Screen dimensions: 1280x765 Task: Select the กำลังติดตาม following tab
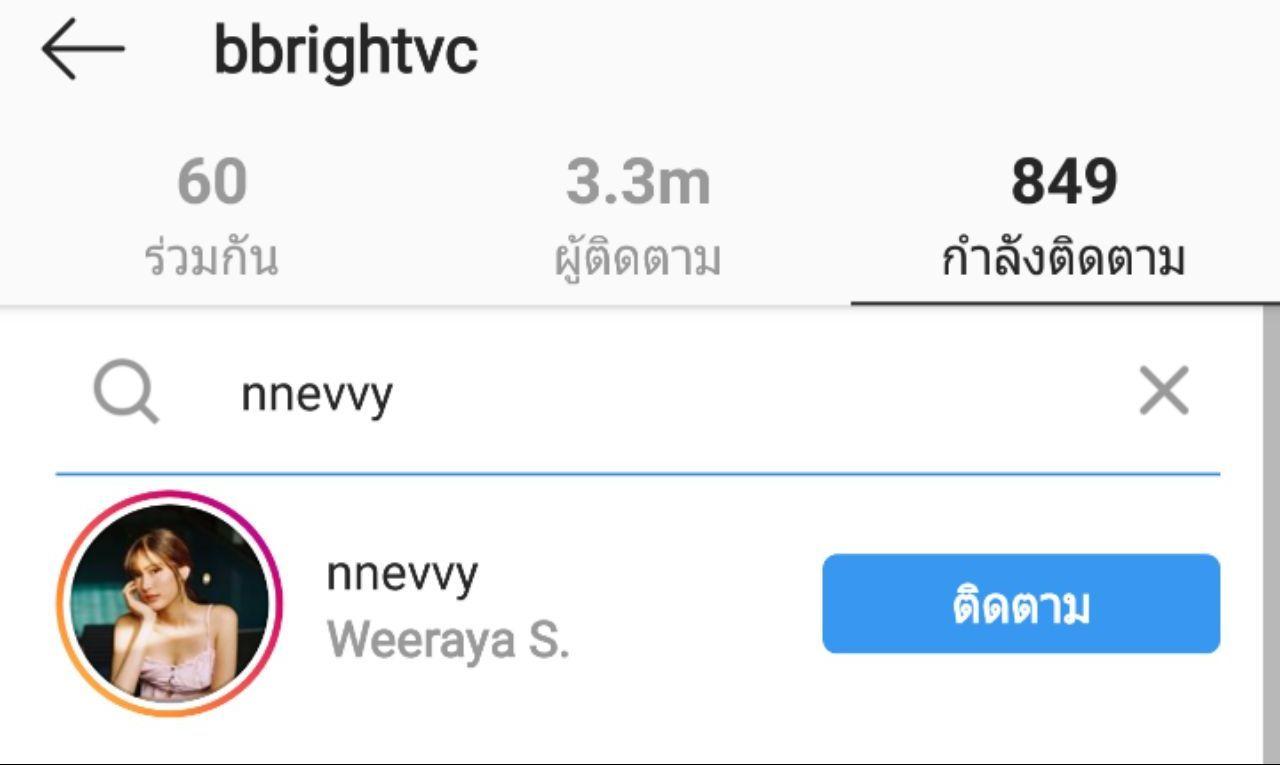pyautogui.click(x=1064, y=213)
